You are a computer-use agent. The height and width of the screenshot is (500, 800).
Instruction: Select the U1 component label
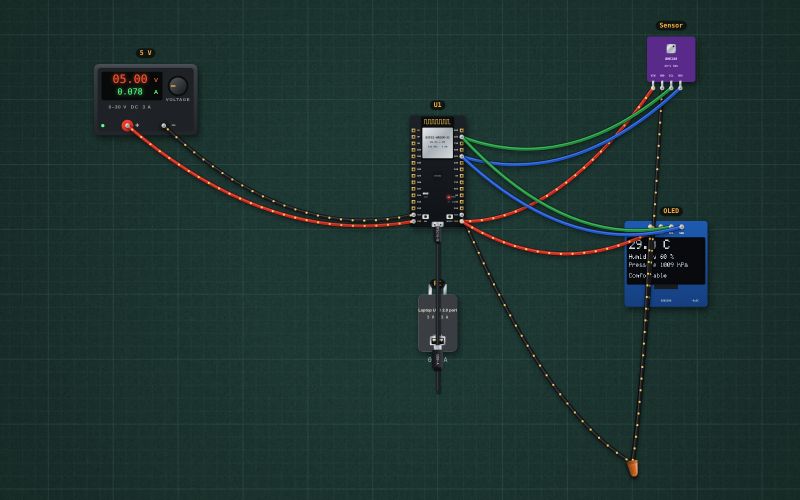click(x=437, y=105)
